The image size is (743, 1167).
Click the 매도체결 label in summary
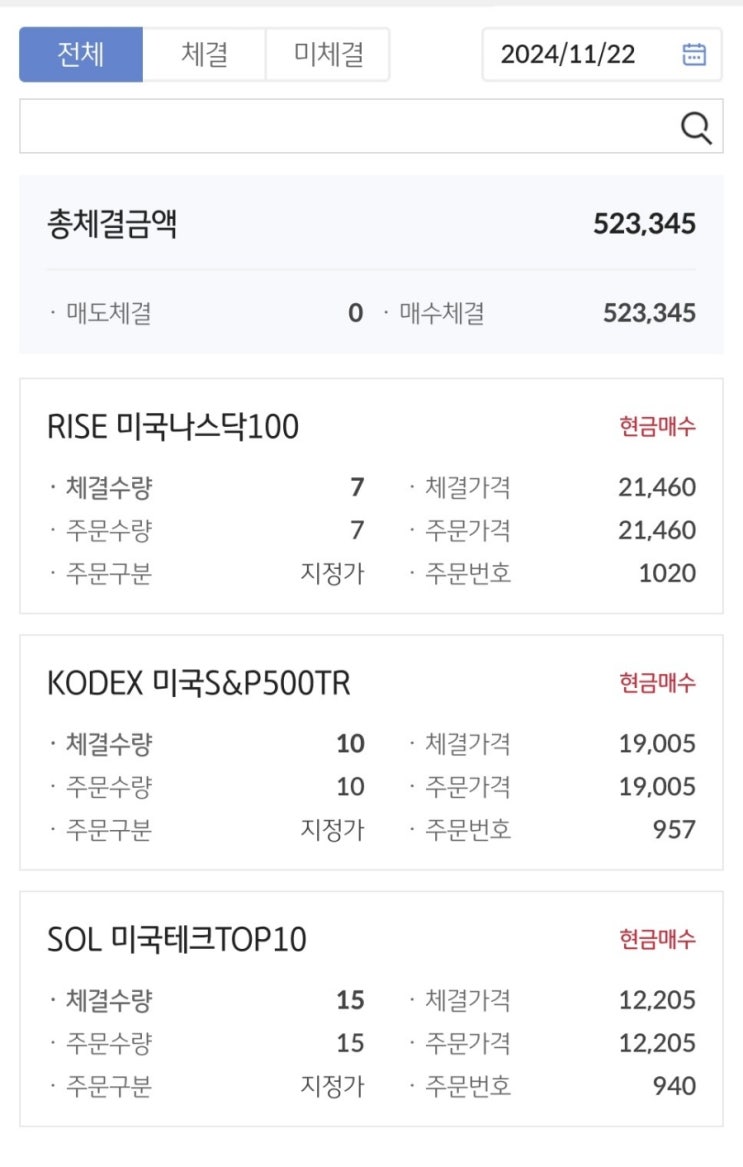point(108,313)
